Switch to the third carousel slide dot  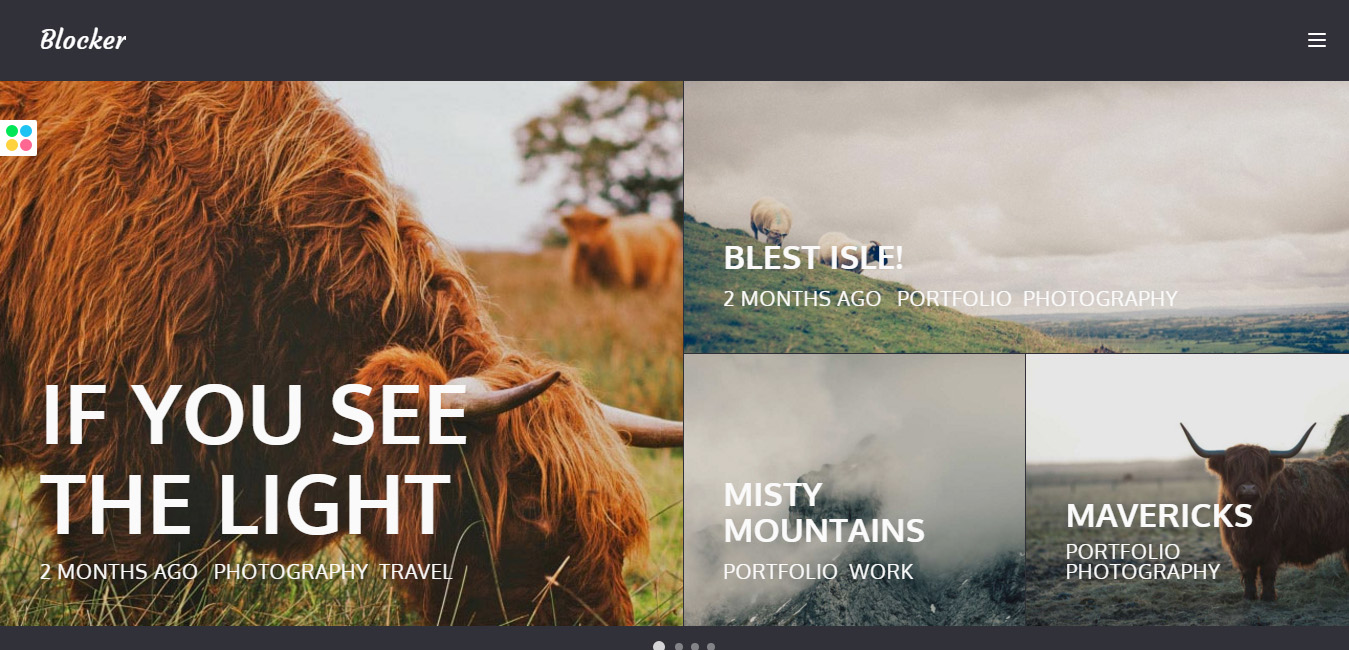[695, 647]
